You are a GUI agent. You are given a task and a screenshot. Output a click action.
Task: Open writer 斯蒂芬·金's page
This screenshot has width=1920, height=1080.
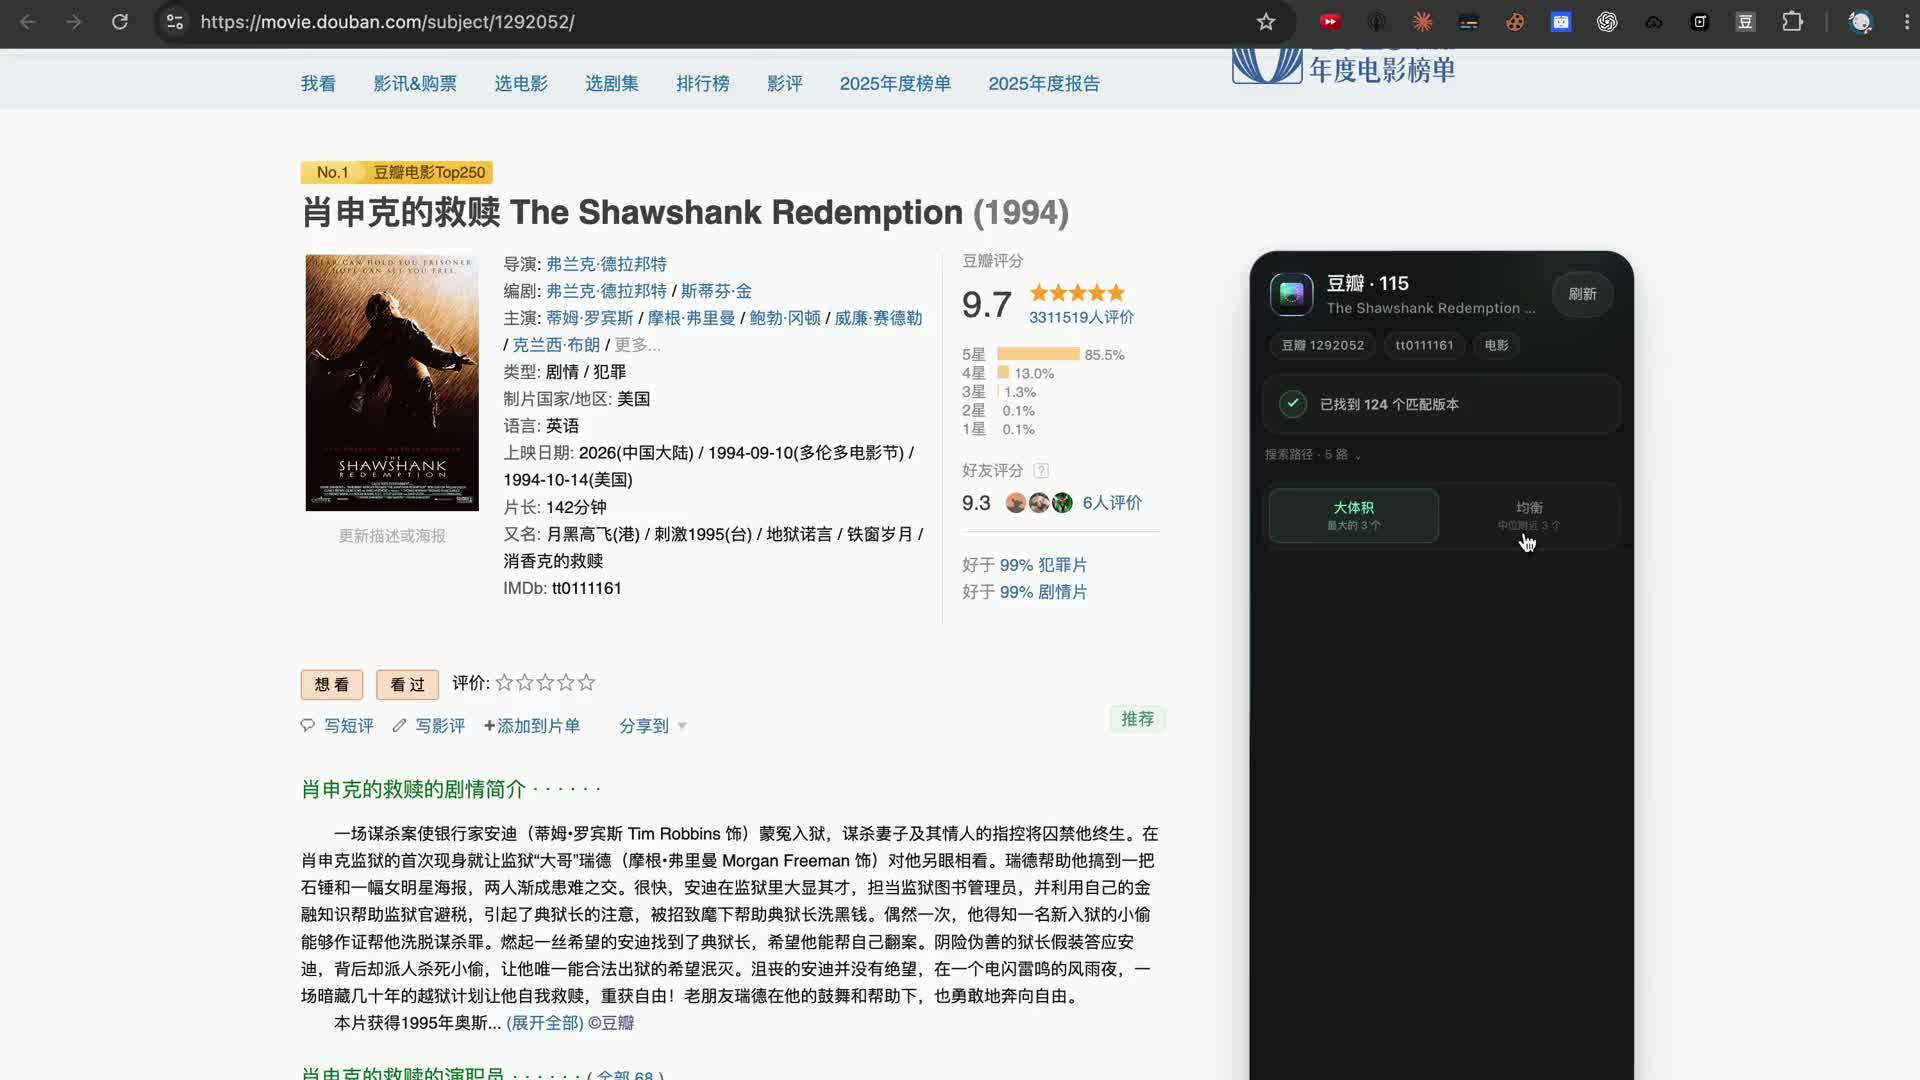tap(716, 291)
